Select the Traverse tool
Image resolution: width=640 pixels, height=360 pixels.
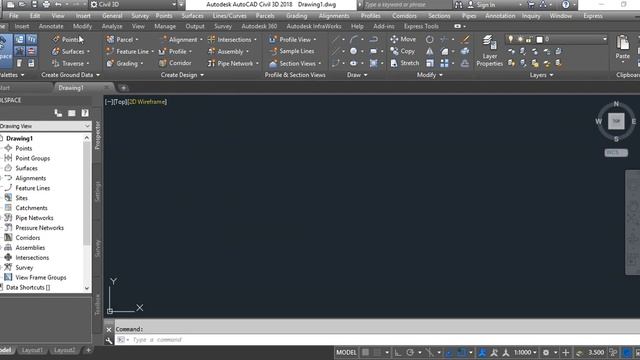click(70, 63)
